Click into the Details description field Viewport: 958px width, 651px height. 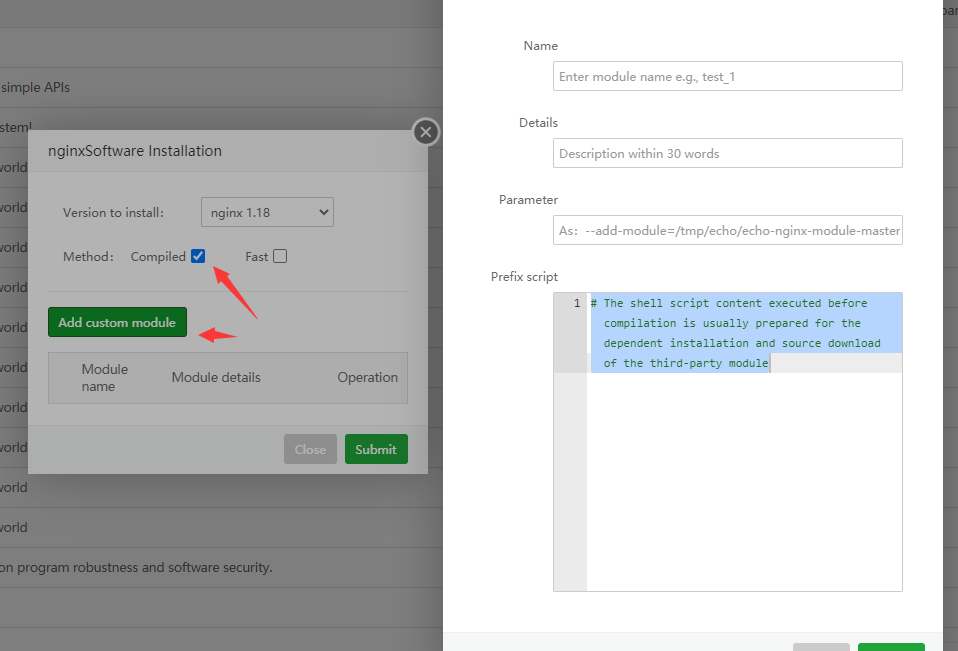pos(727,153)
